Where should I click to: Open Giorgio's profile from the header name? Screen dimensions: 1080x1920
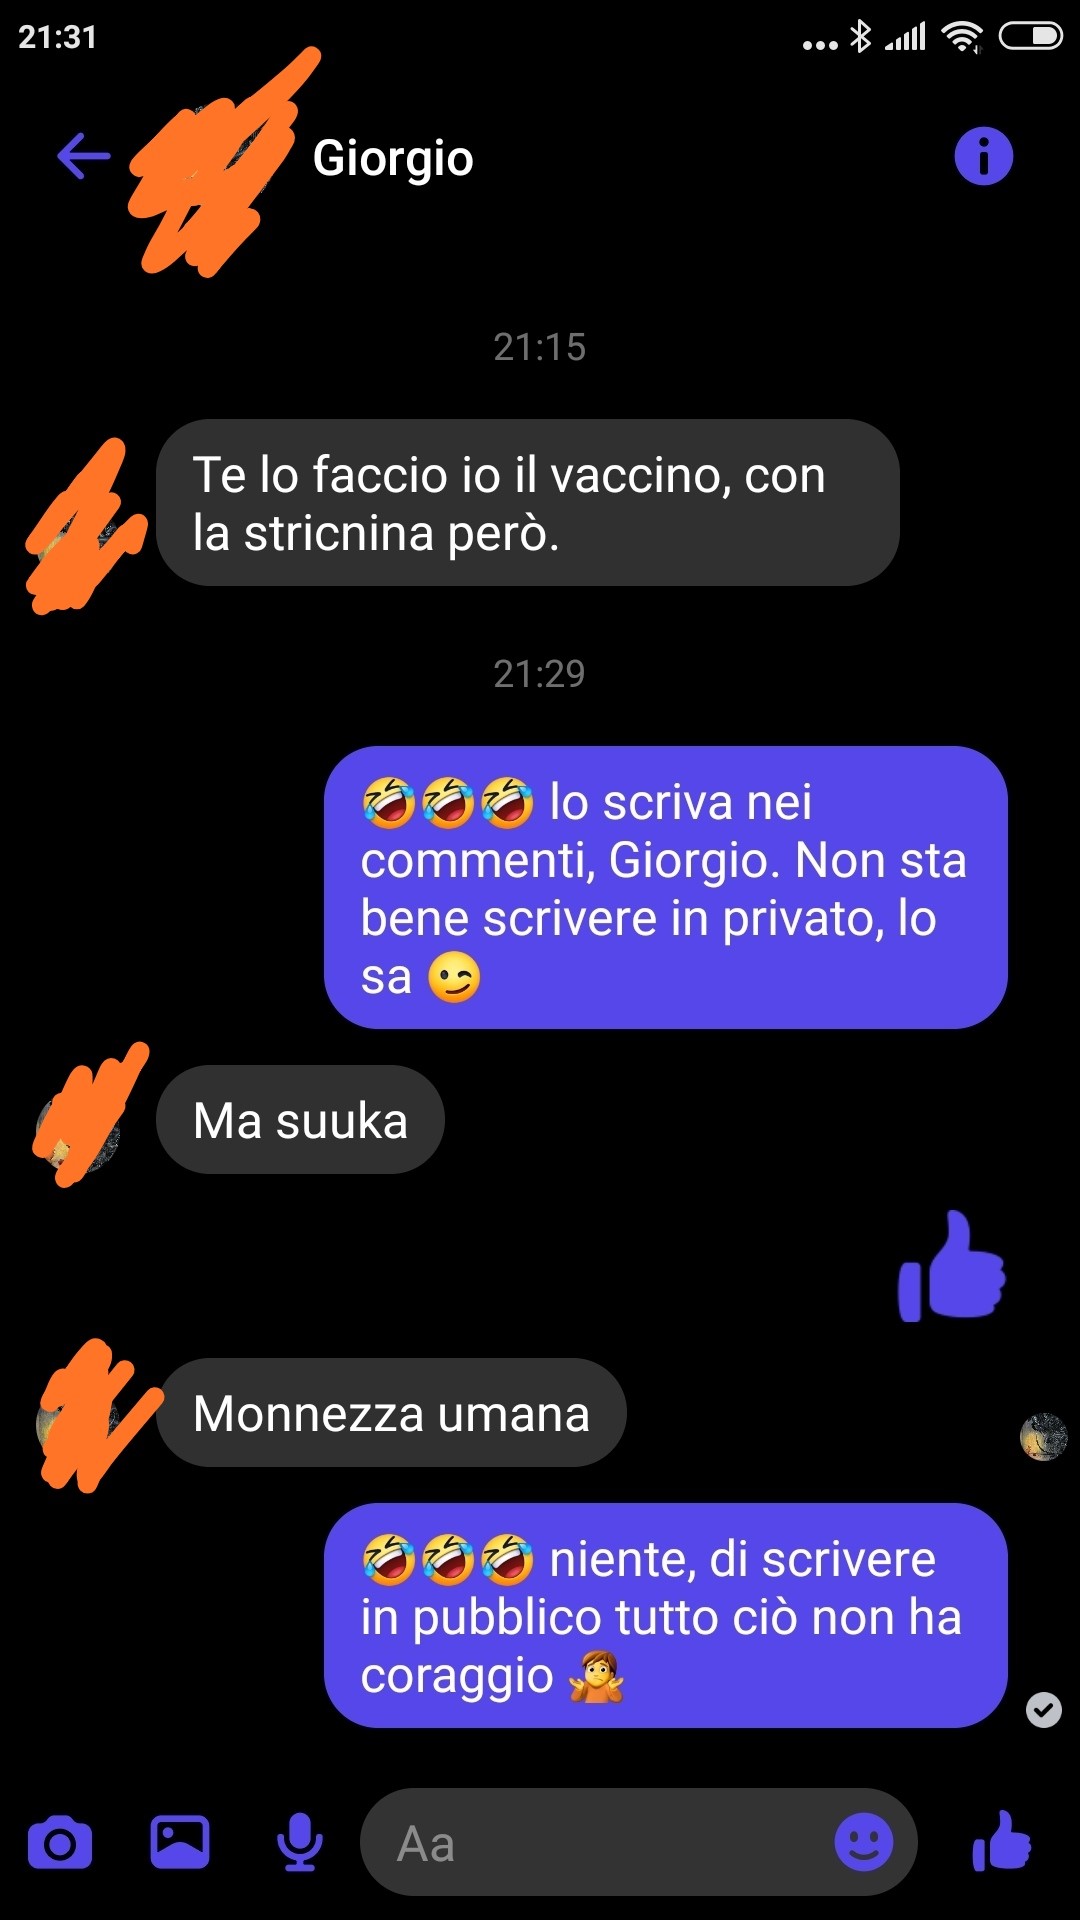(393, 158)
